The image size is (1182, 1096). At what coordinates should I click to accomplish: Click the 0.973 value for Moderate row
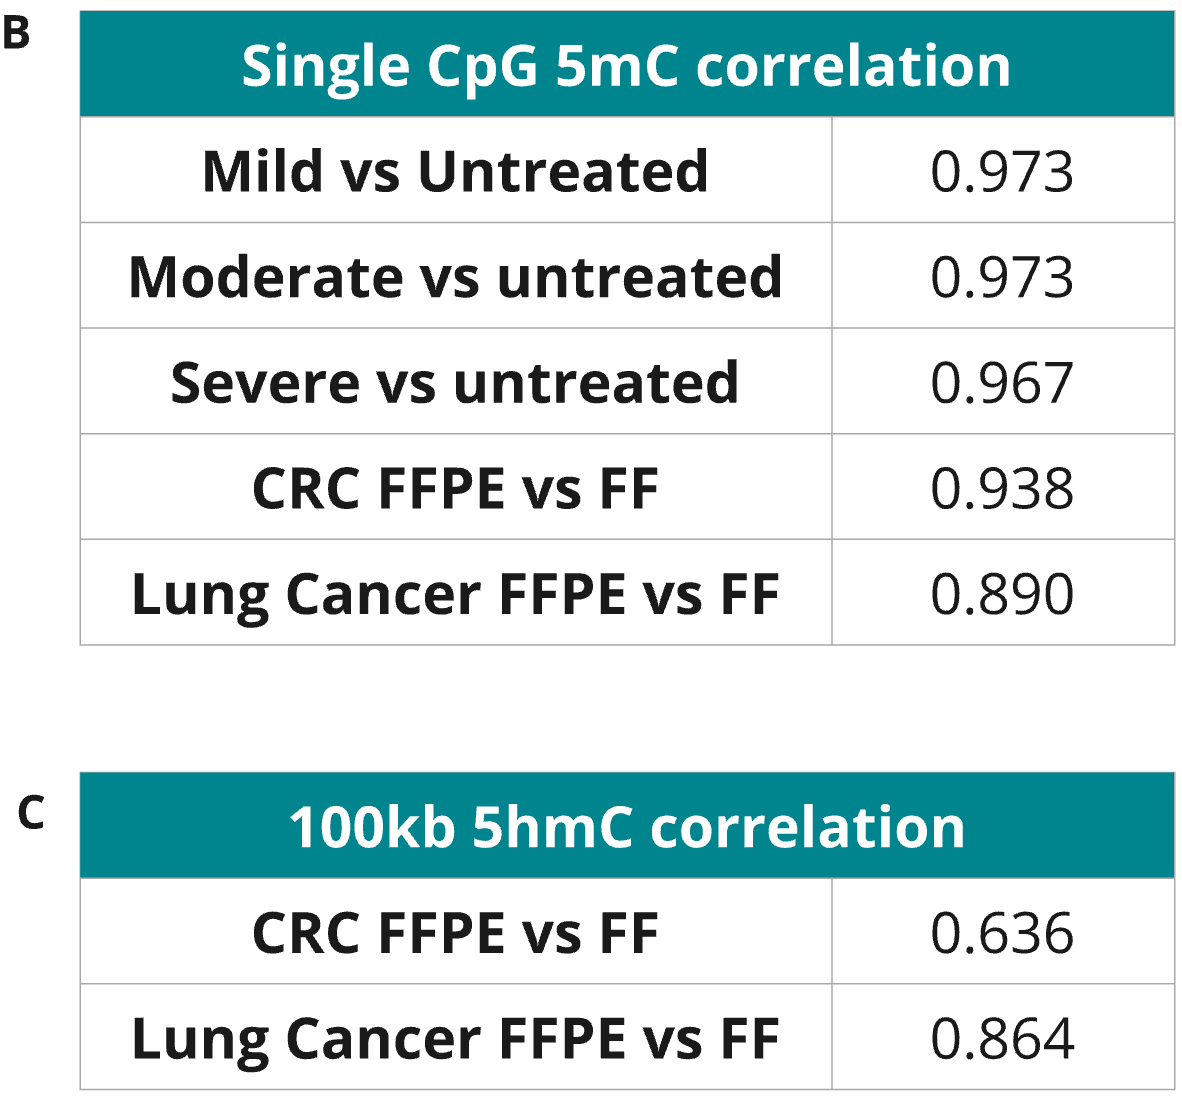(1002, 278)
